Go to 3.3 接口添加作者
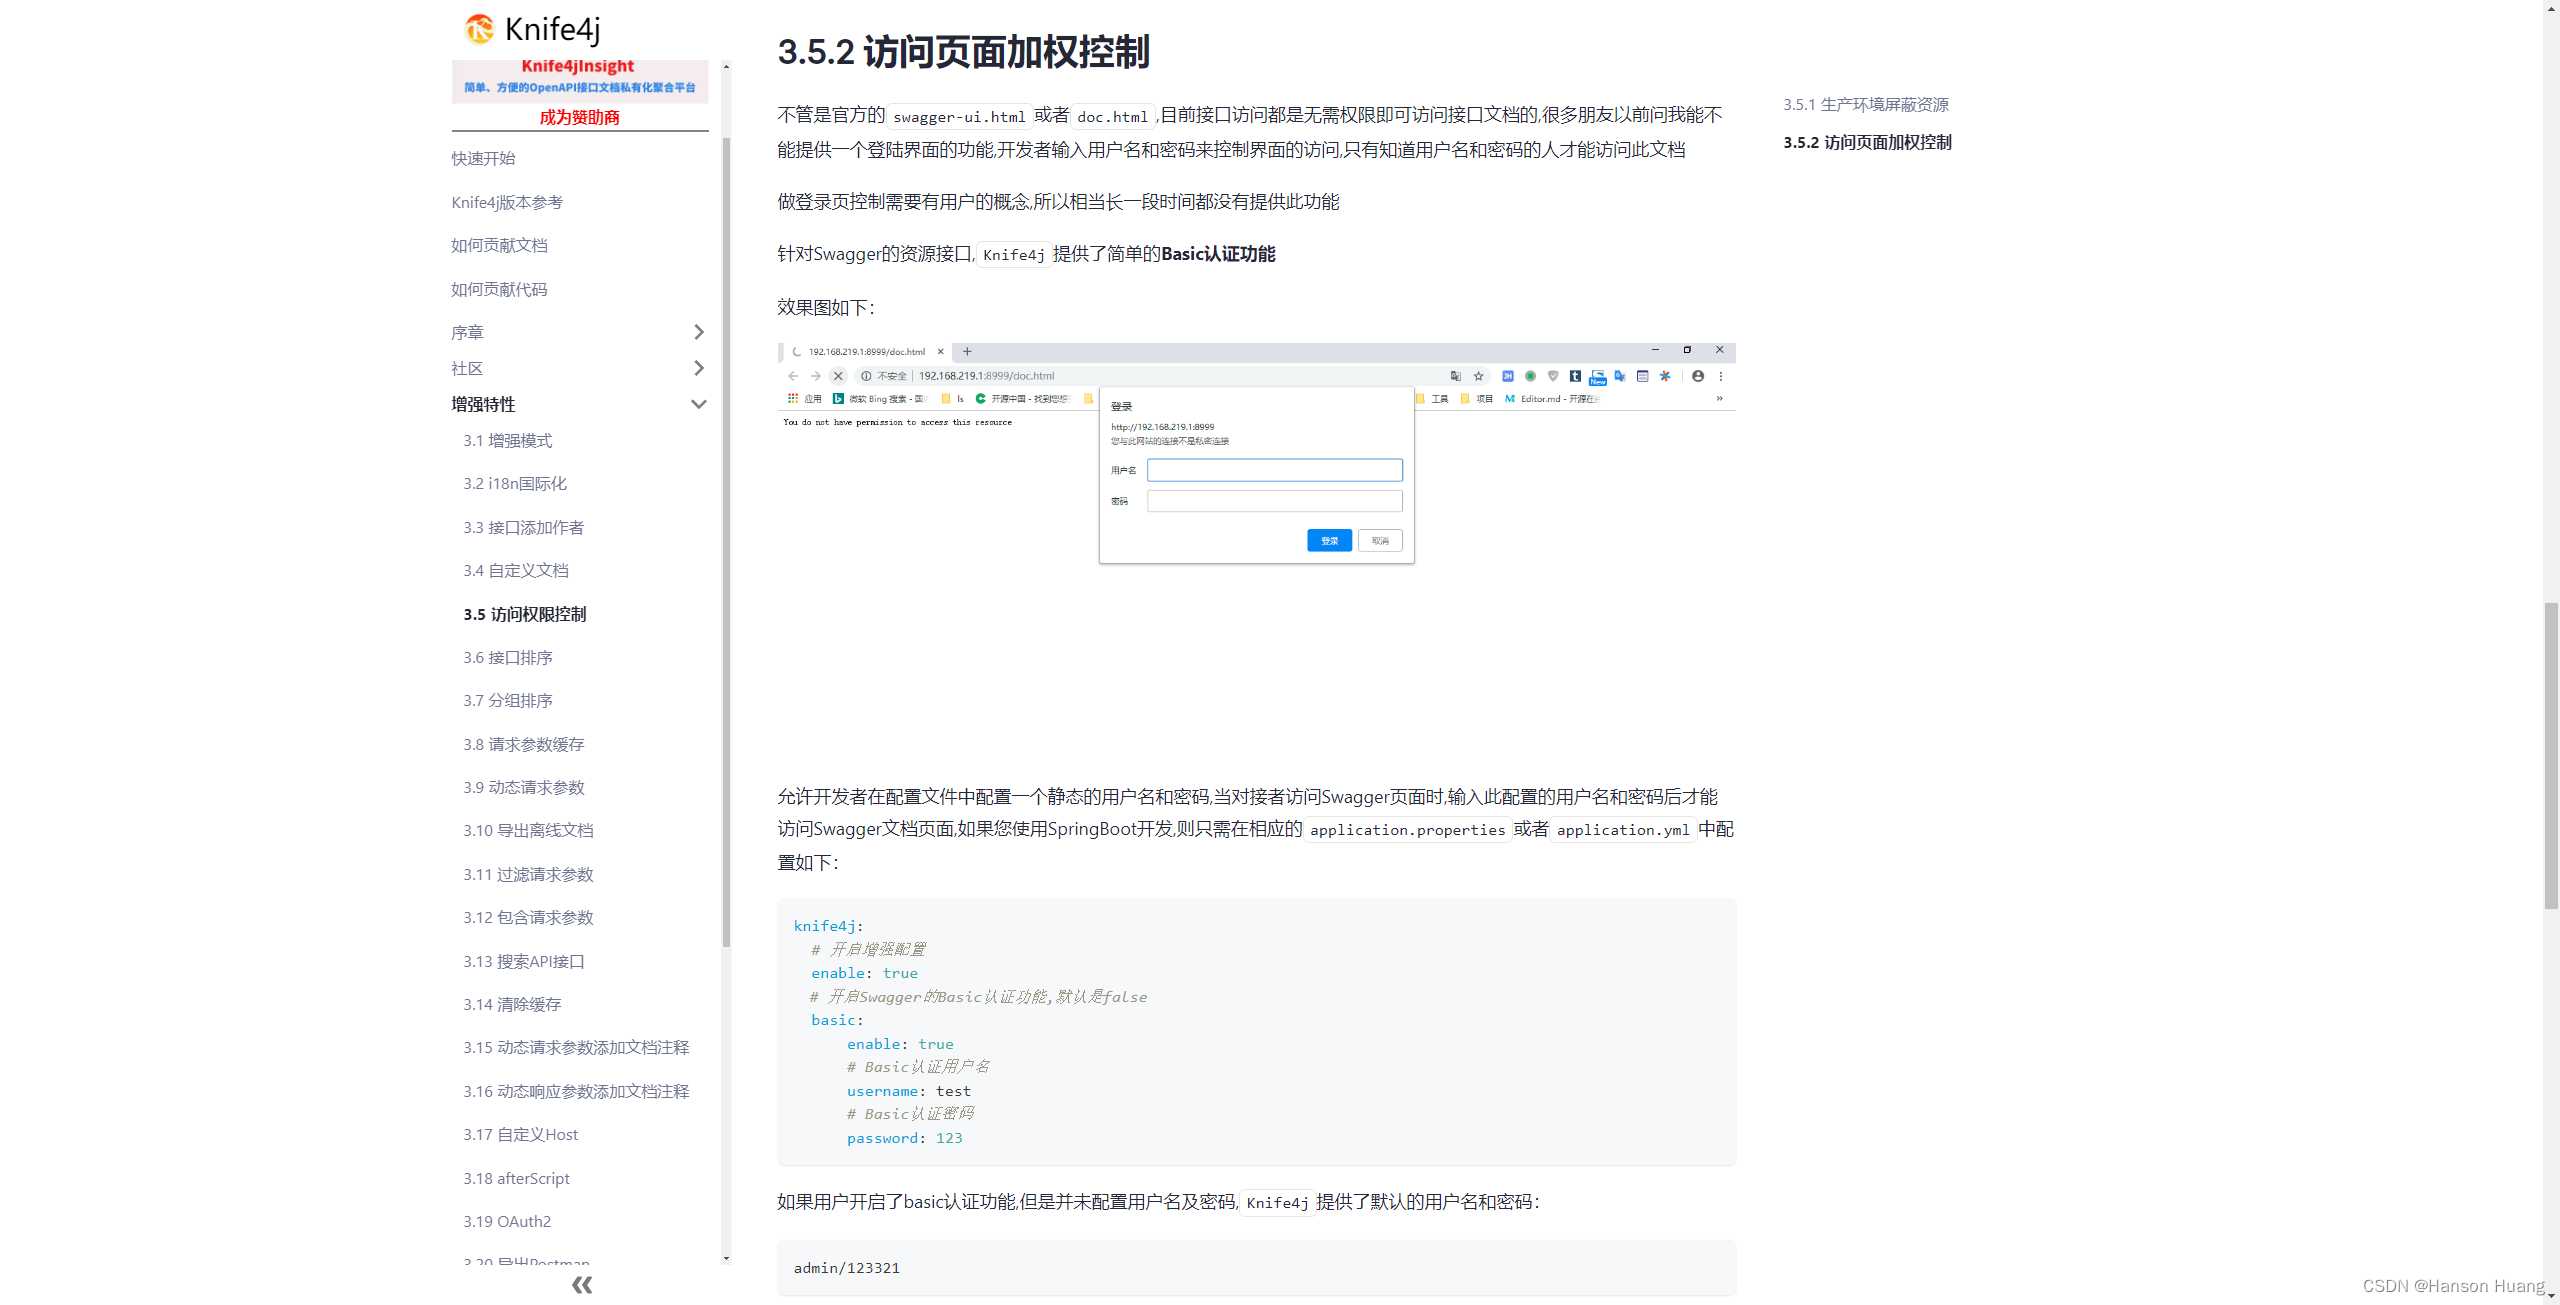The image size is (2560, 1305). click(x=523, y=527)
